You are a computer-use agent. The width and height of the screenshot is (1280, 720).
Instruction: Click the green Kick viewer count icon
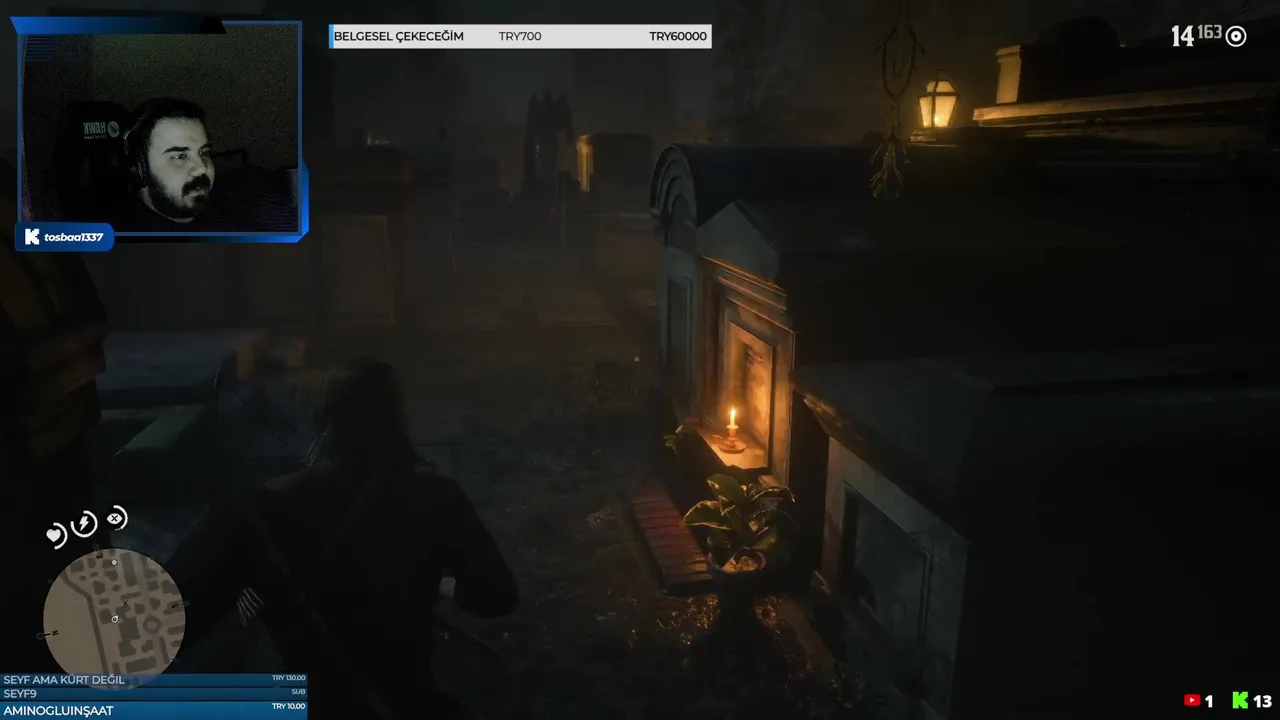pyautogui.click(x=1240, y=701)
